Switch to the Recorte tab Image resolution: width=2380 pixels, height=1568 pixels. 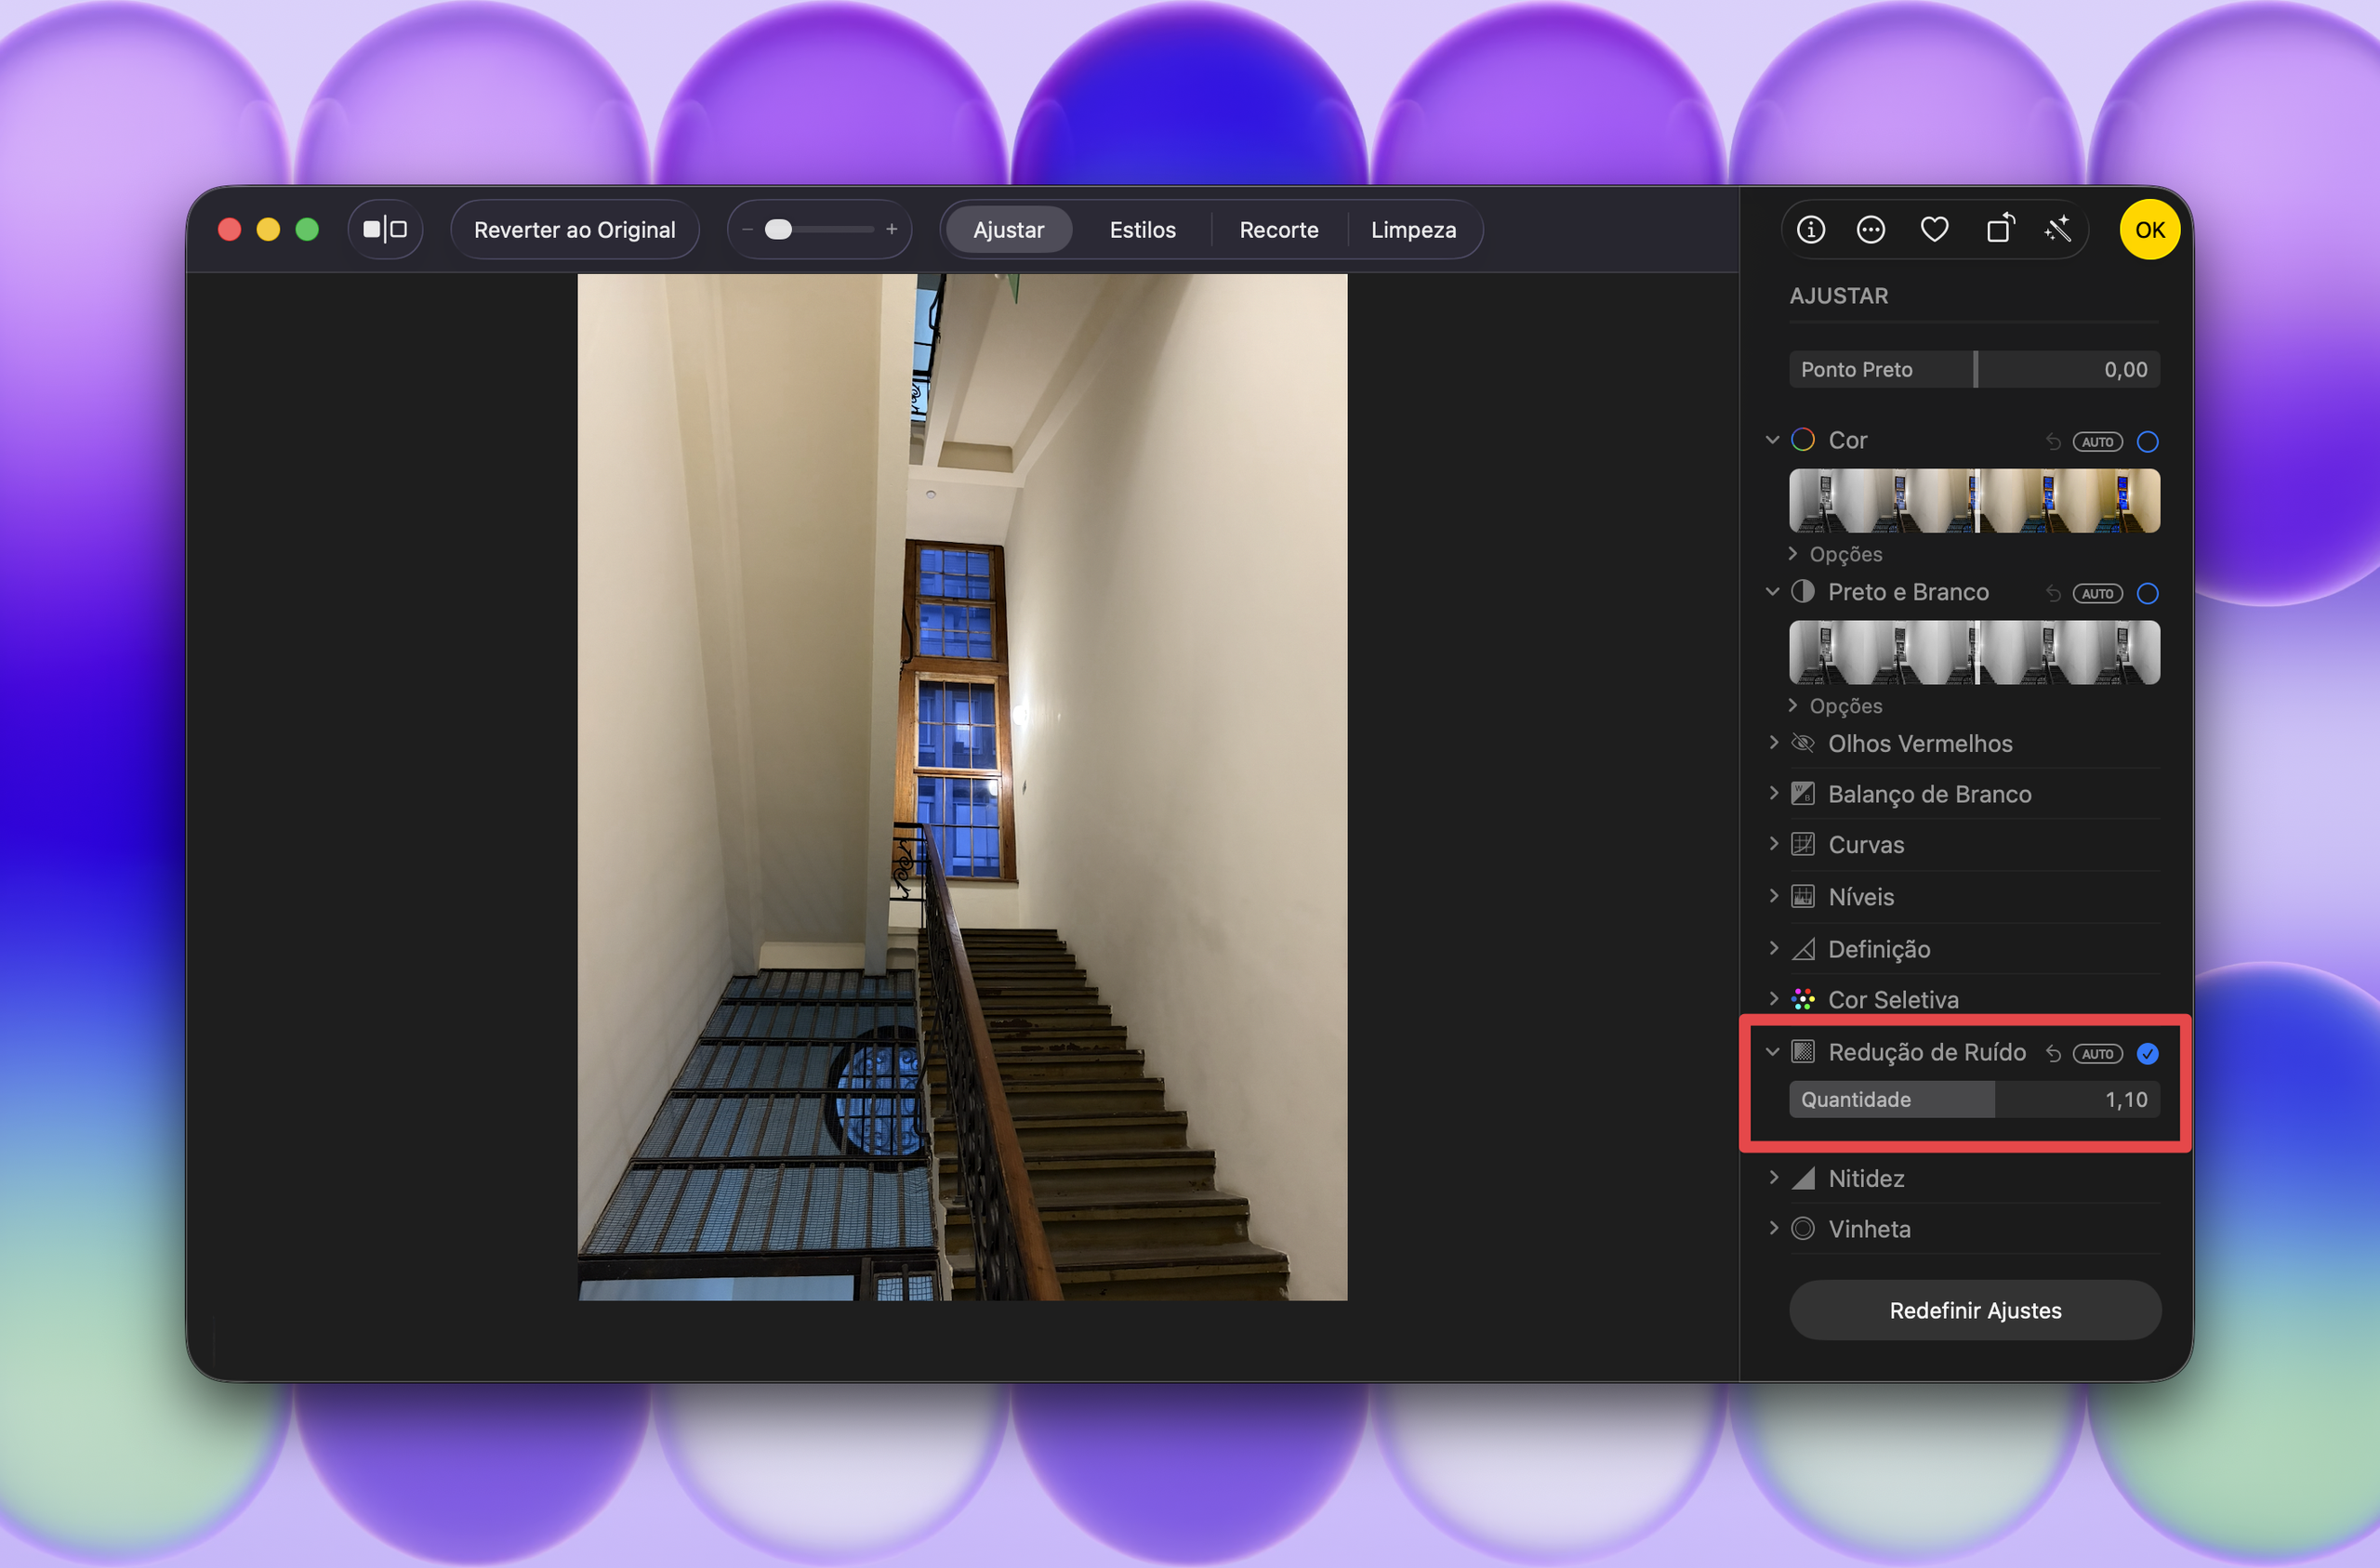(1278, 230)
